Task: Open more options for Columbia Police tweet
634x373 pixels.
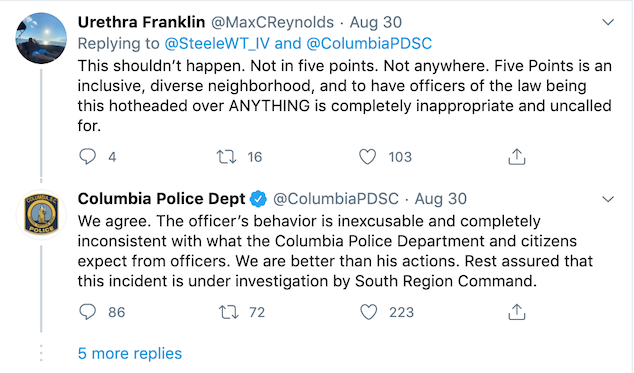Action: [608, 199]
